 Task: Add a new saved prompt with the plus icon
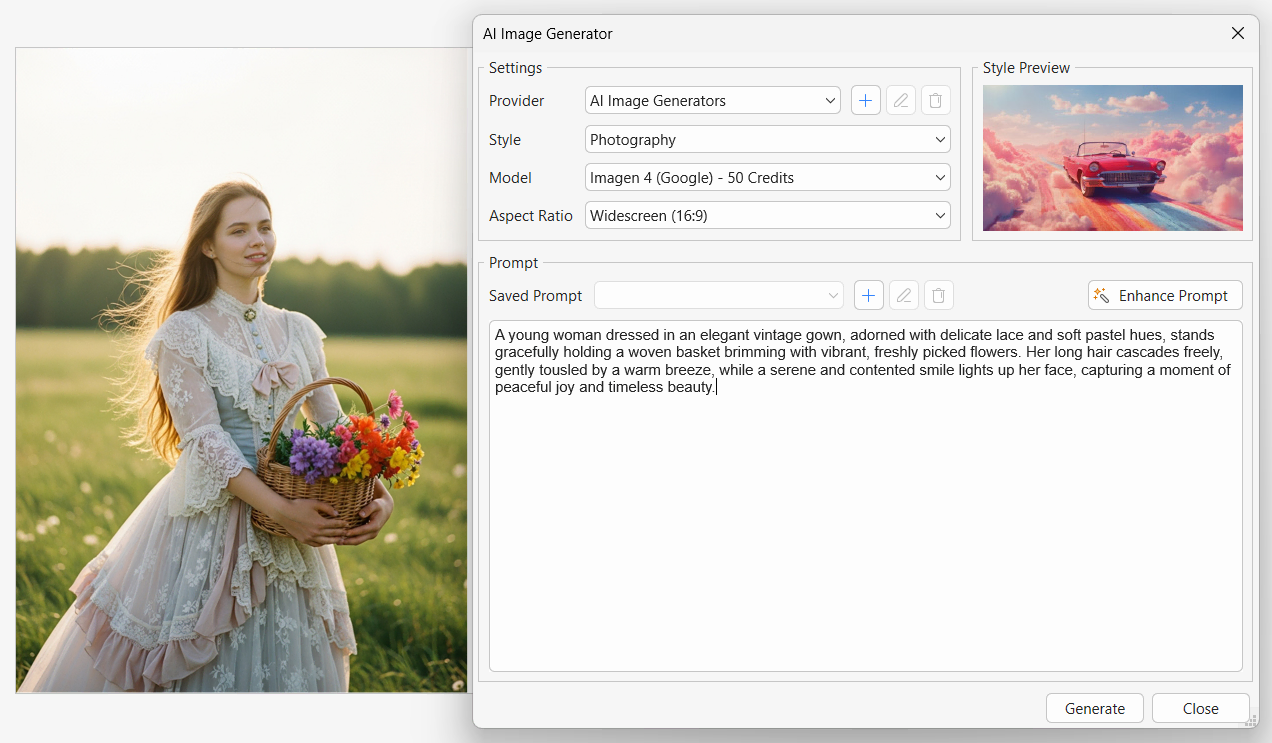click(868, 295)
